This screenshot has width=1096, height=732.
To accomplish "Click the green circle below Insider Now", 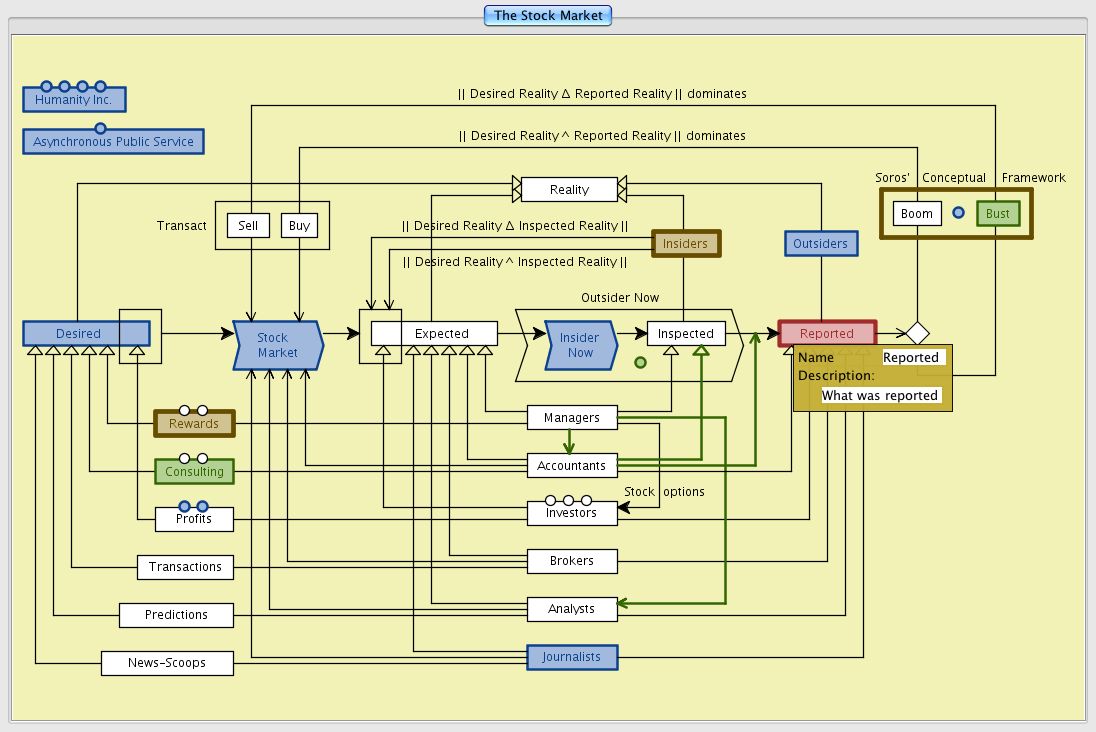I will pos(641,362).
